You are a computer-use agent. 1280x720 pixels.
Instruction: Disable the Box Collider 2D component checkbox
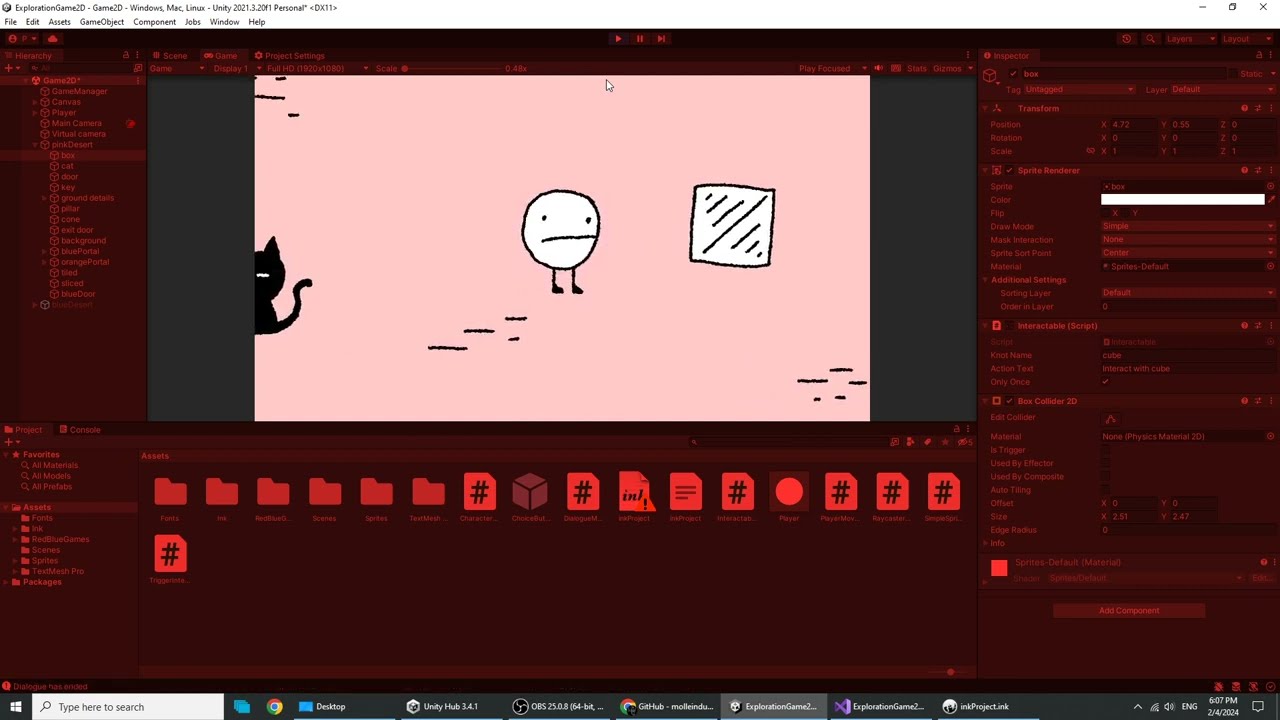(x=1009, y=400)
